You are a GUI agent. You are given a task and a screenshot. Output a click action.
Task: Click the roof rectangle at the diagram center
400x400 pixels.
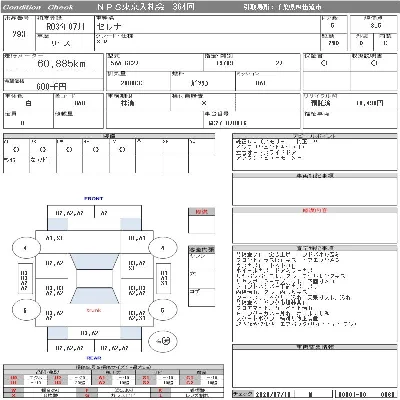point(95,278)
